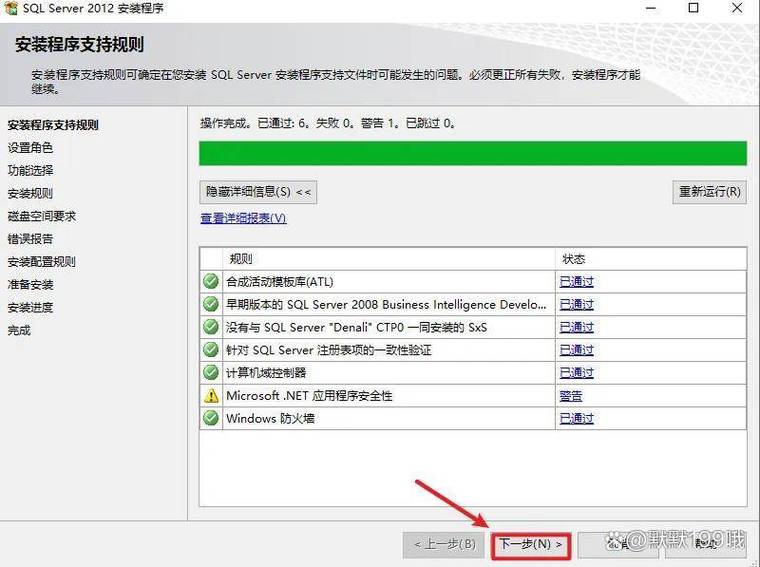
Task: Select 完成 step in sidebar
Action: 19,331
